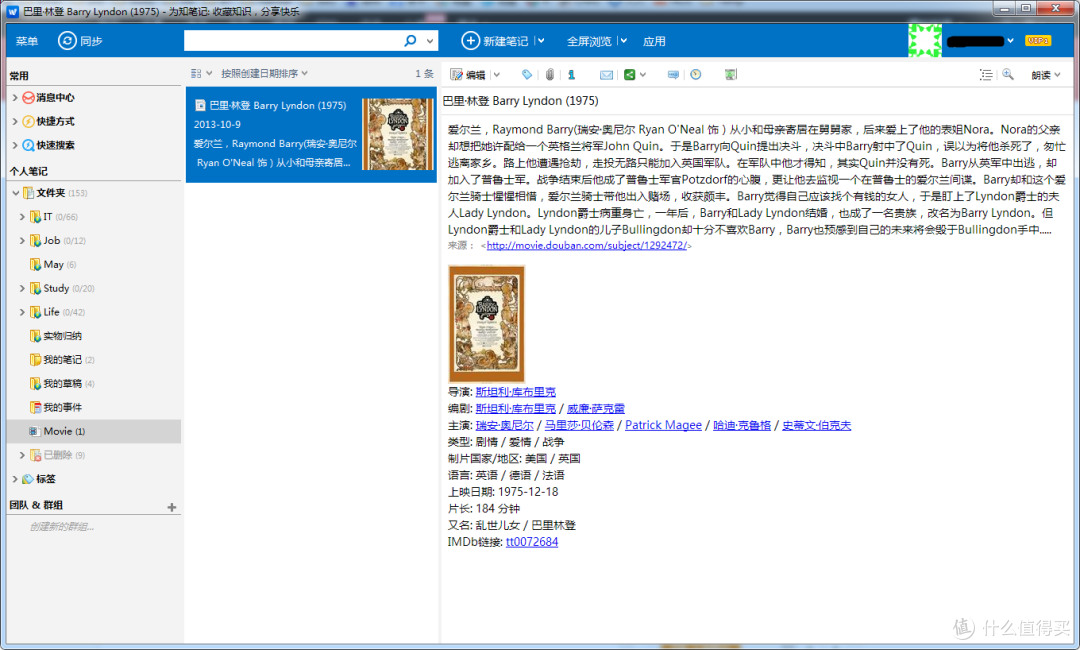The height and width of the screenshot is (650, 1080).
Task: Select the 我的草稿 folder
Action: [62, 384]
